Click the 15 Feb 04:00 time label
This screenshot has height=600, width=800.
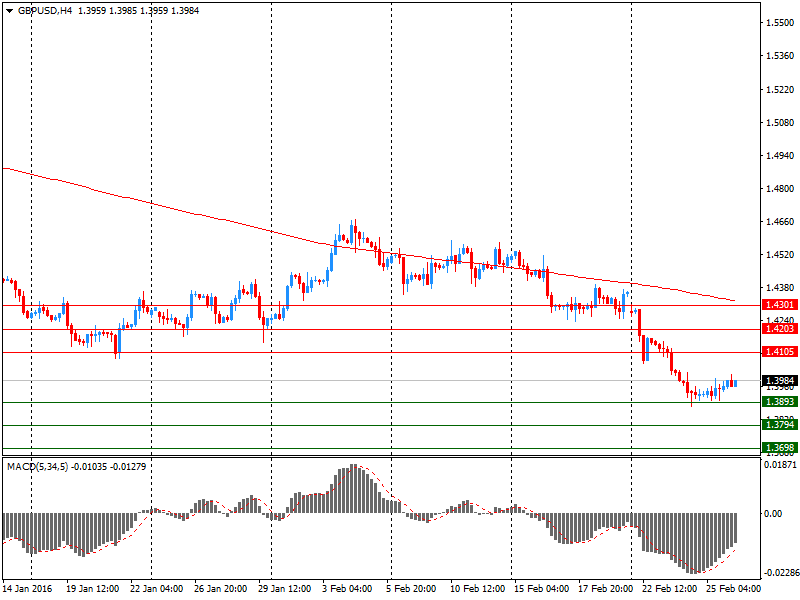541,589
